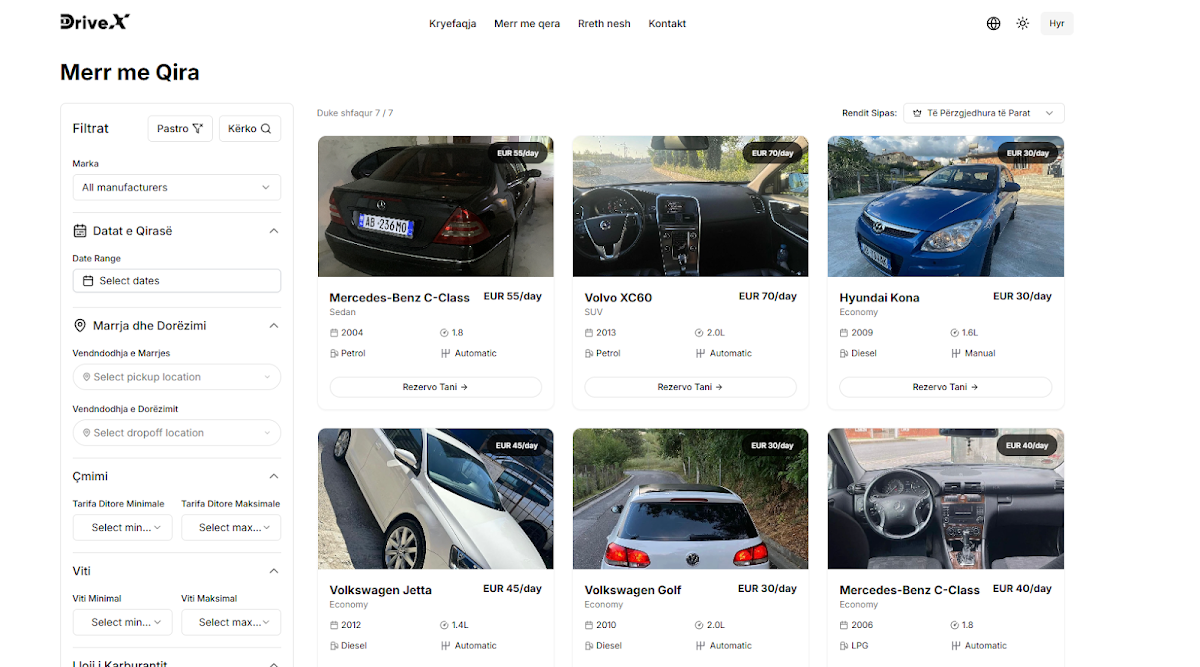
Task: Click the engine gauge icon on Volvo 2.0L
Action: coord(699,333)
